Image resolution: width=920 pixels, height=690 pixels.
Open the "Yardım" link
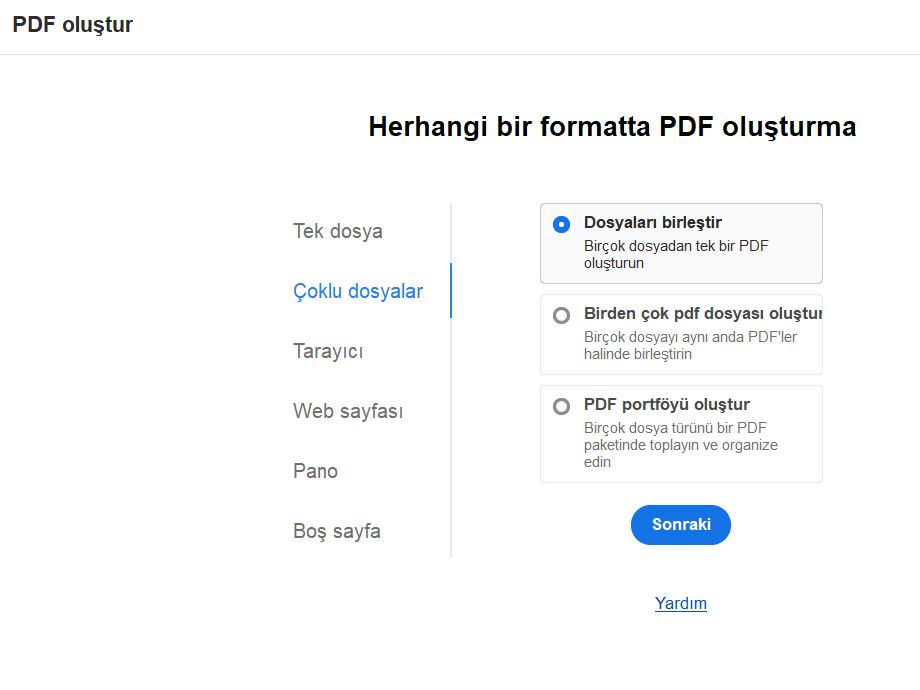coord(681,603)
